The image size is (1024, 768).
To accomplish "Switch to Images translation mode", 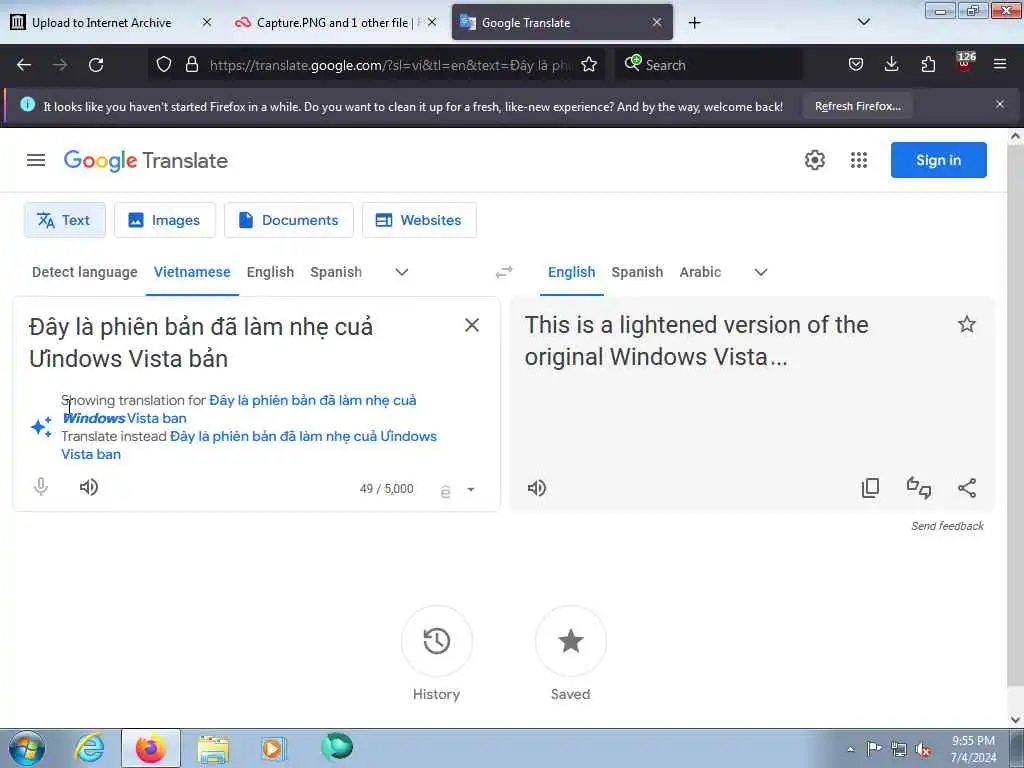I will point(165,220).
